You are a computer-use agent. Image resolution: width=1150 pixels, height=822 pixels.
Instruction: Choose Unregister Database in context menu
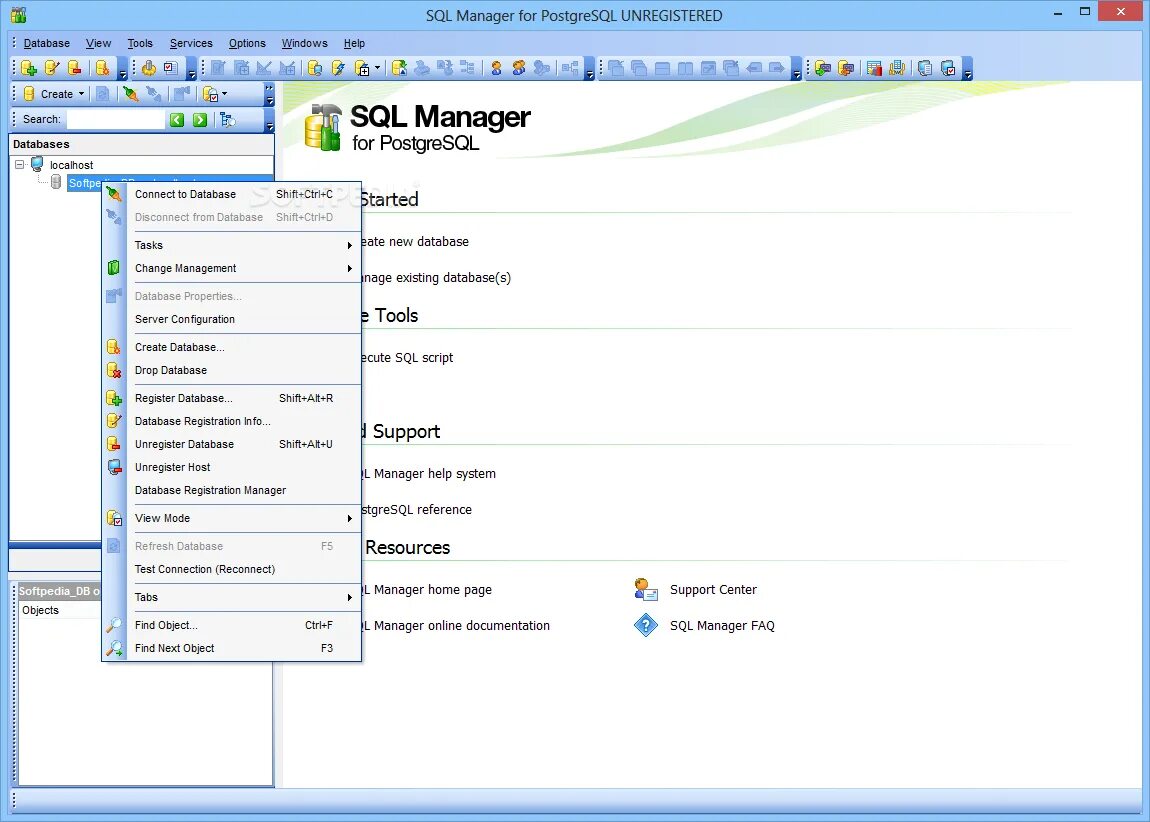click(x=232, y=444)
